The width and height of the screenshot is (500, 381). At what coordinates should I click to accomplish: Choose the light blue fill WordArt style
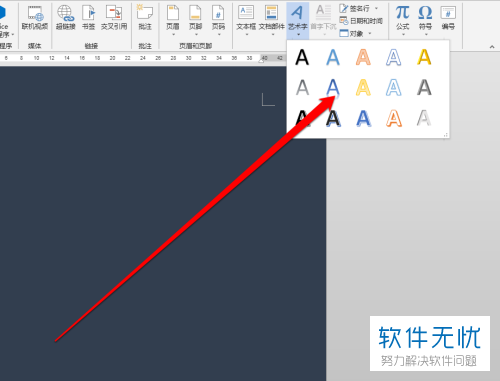tap(333, 57)
